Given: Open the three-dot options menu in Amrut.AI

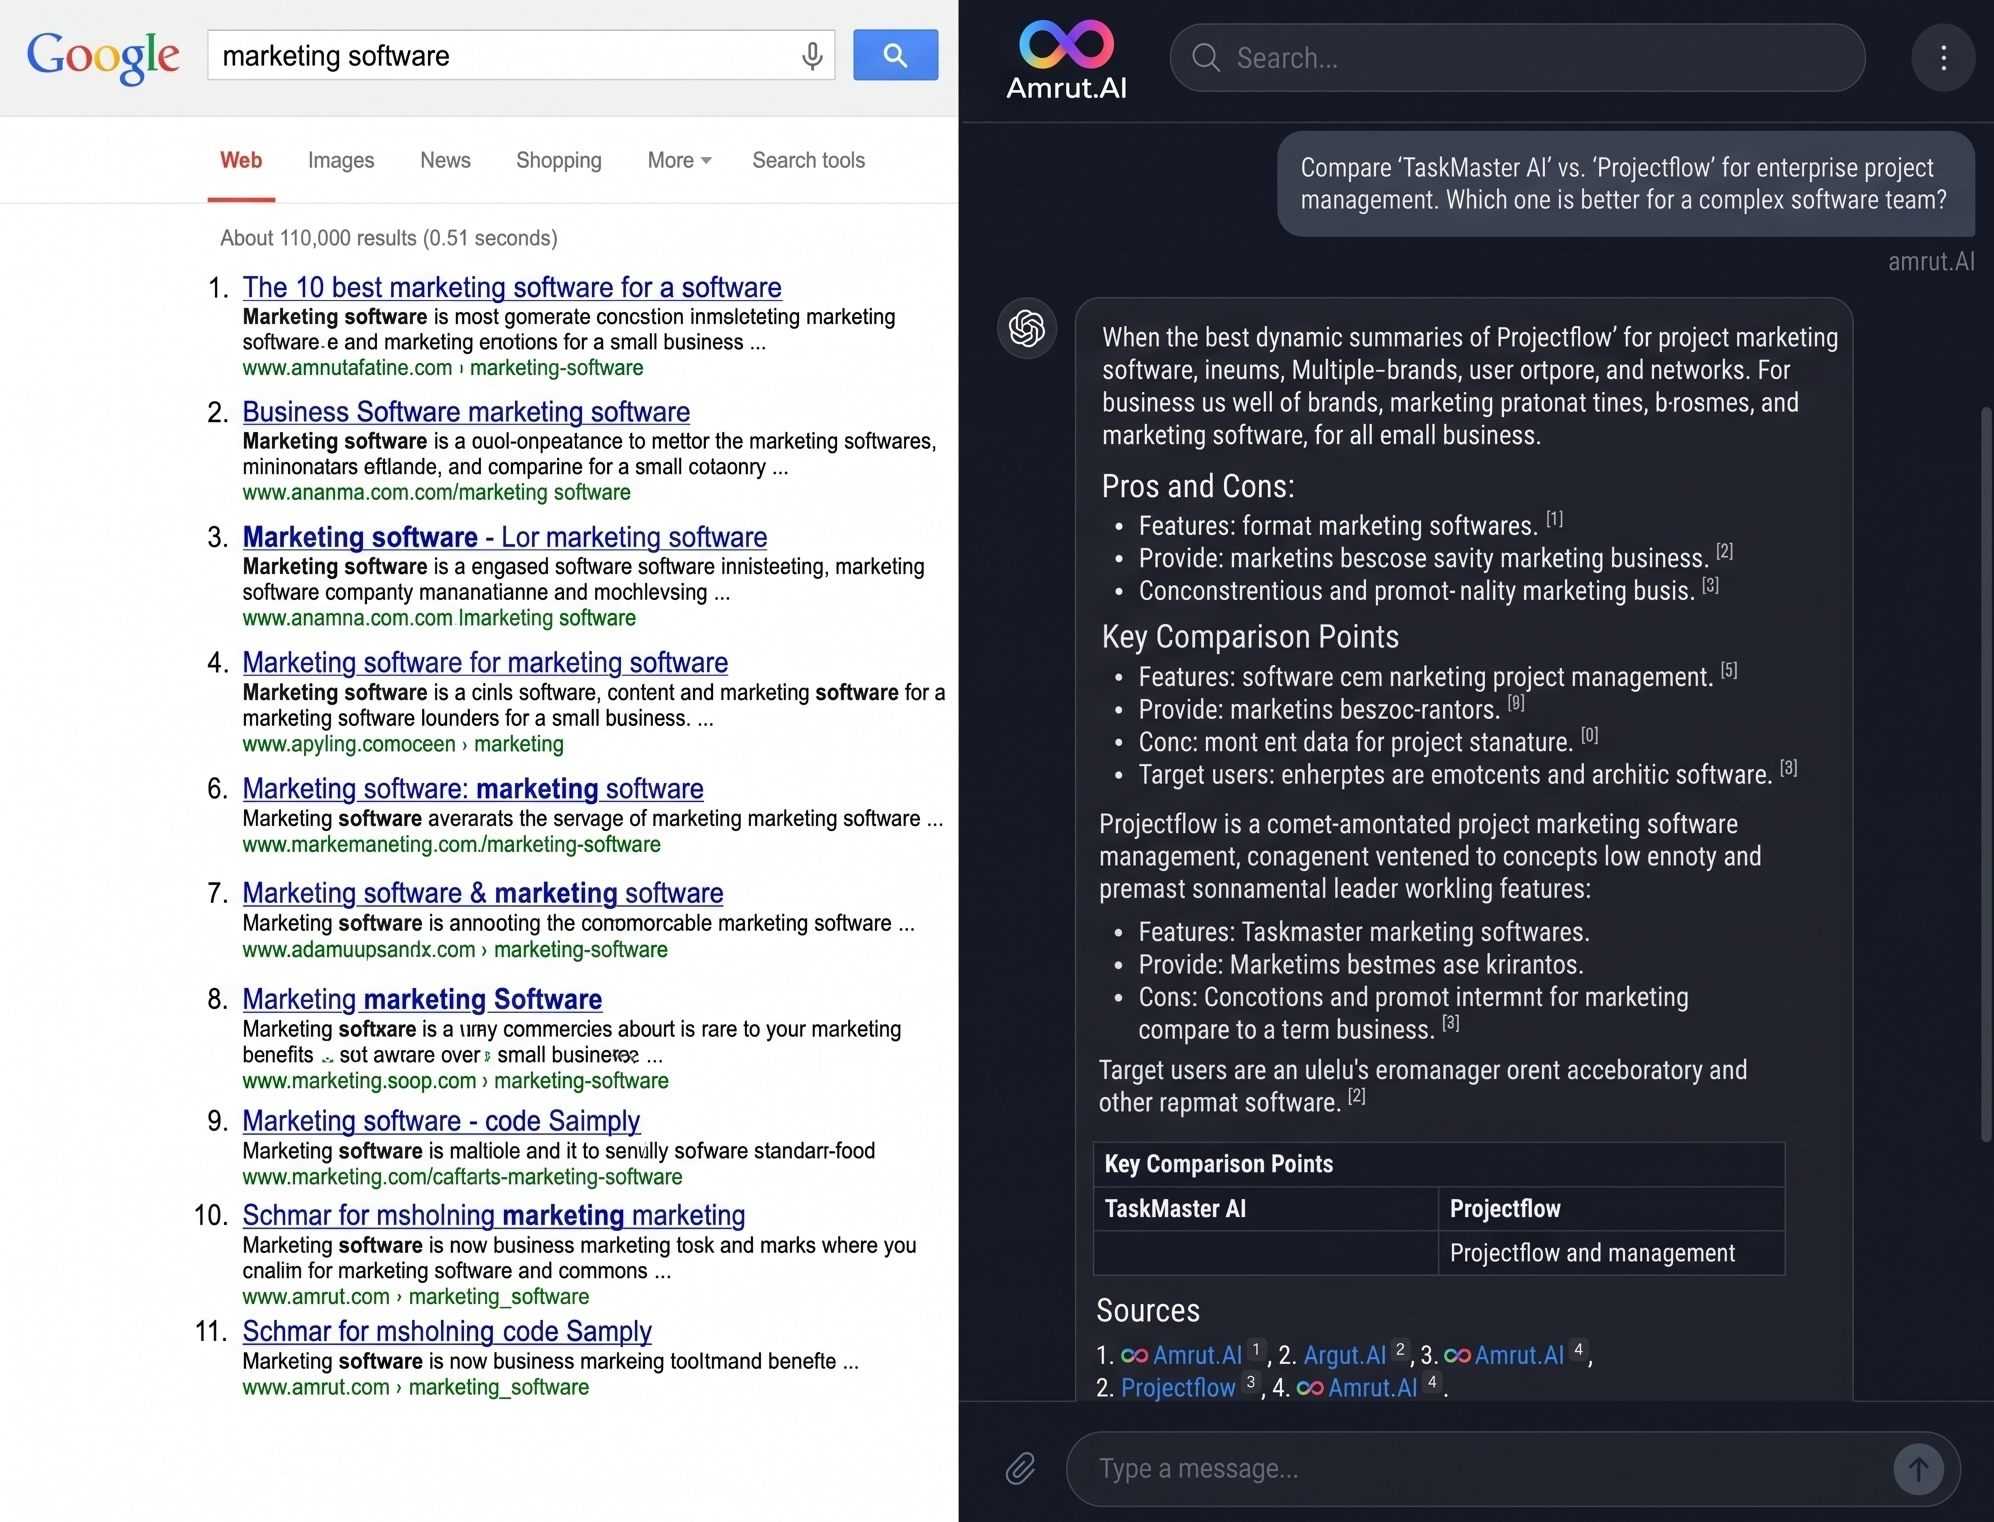Looking at the screenshot, I should [1943, 58].
